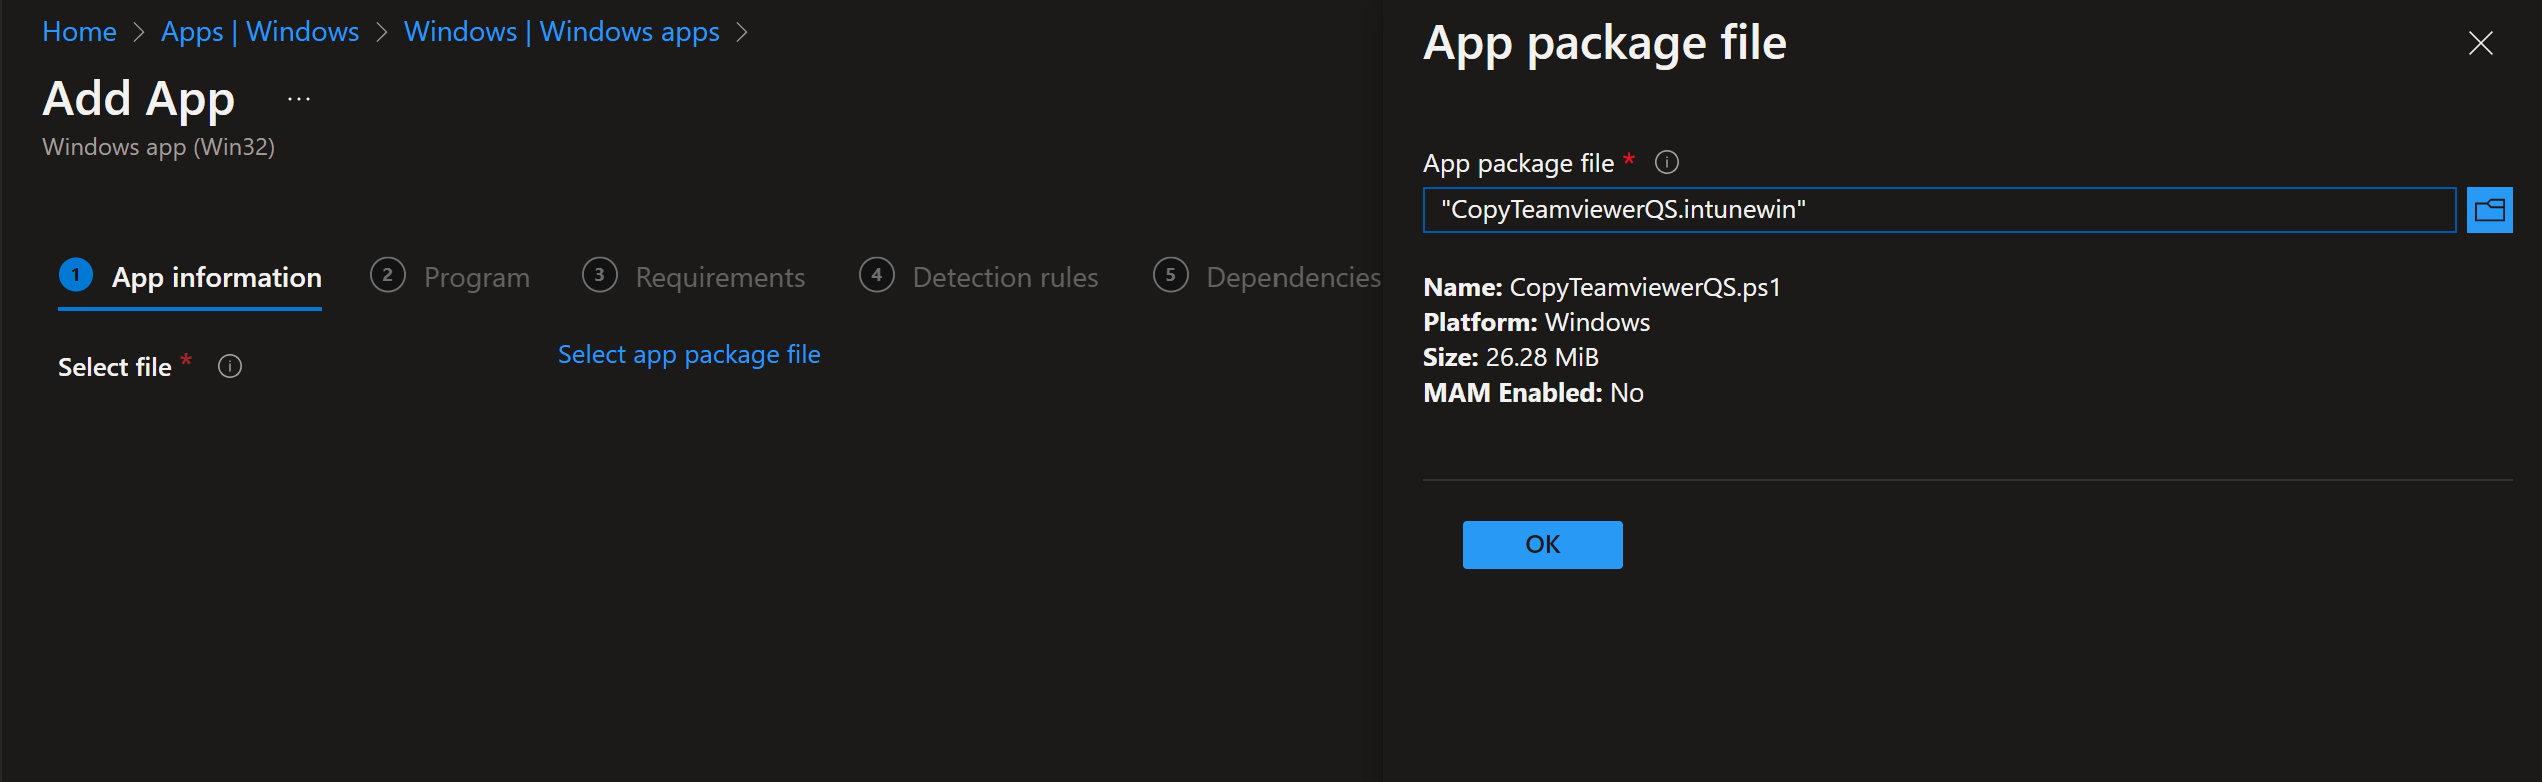Open Windows | Windows apps breadcrumb

(x=562, y=32)
